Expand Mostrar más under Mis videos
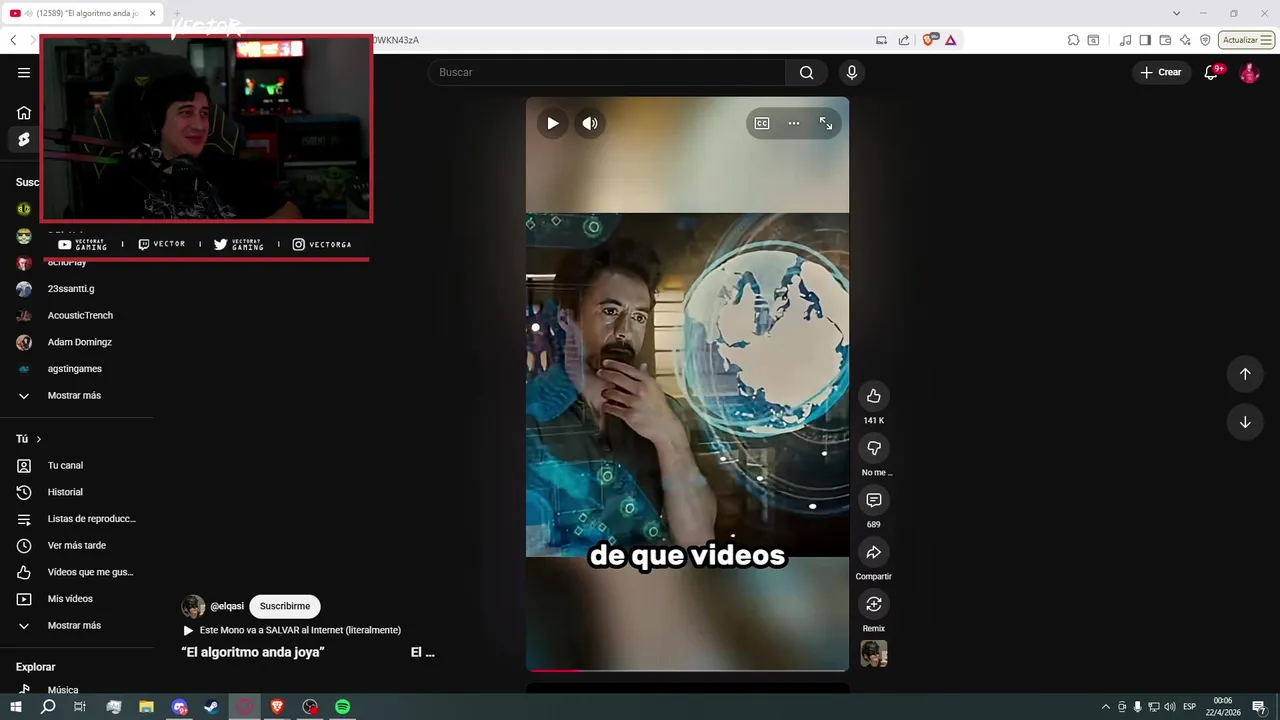 coord(74,625)
